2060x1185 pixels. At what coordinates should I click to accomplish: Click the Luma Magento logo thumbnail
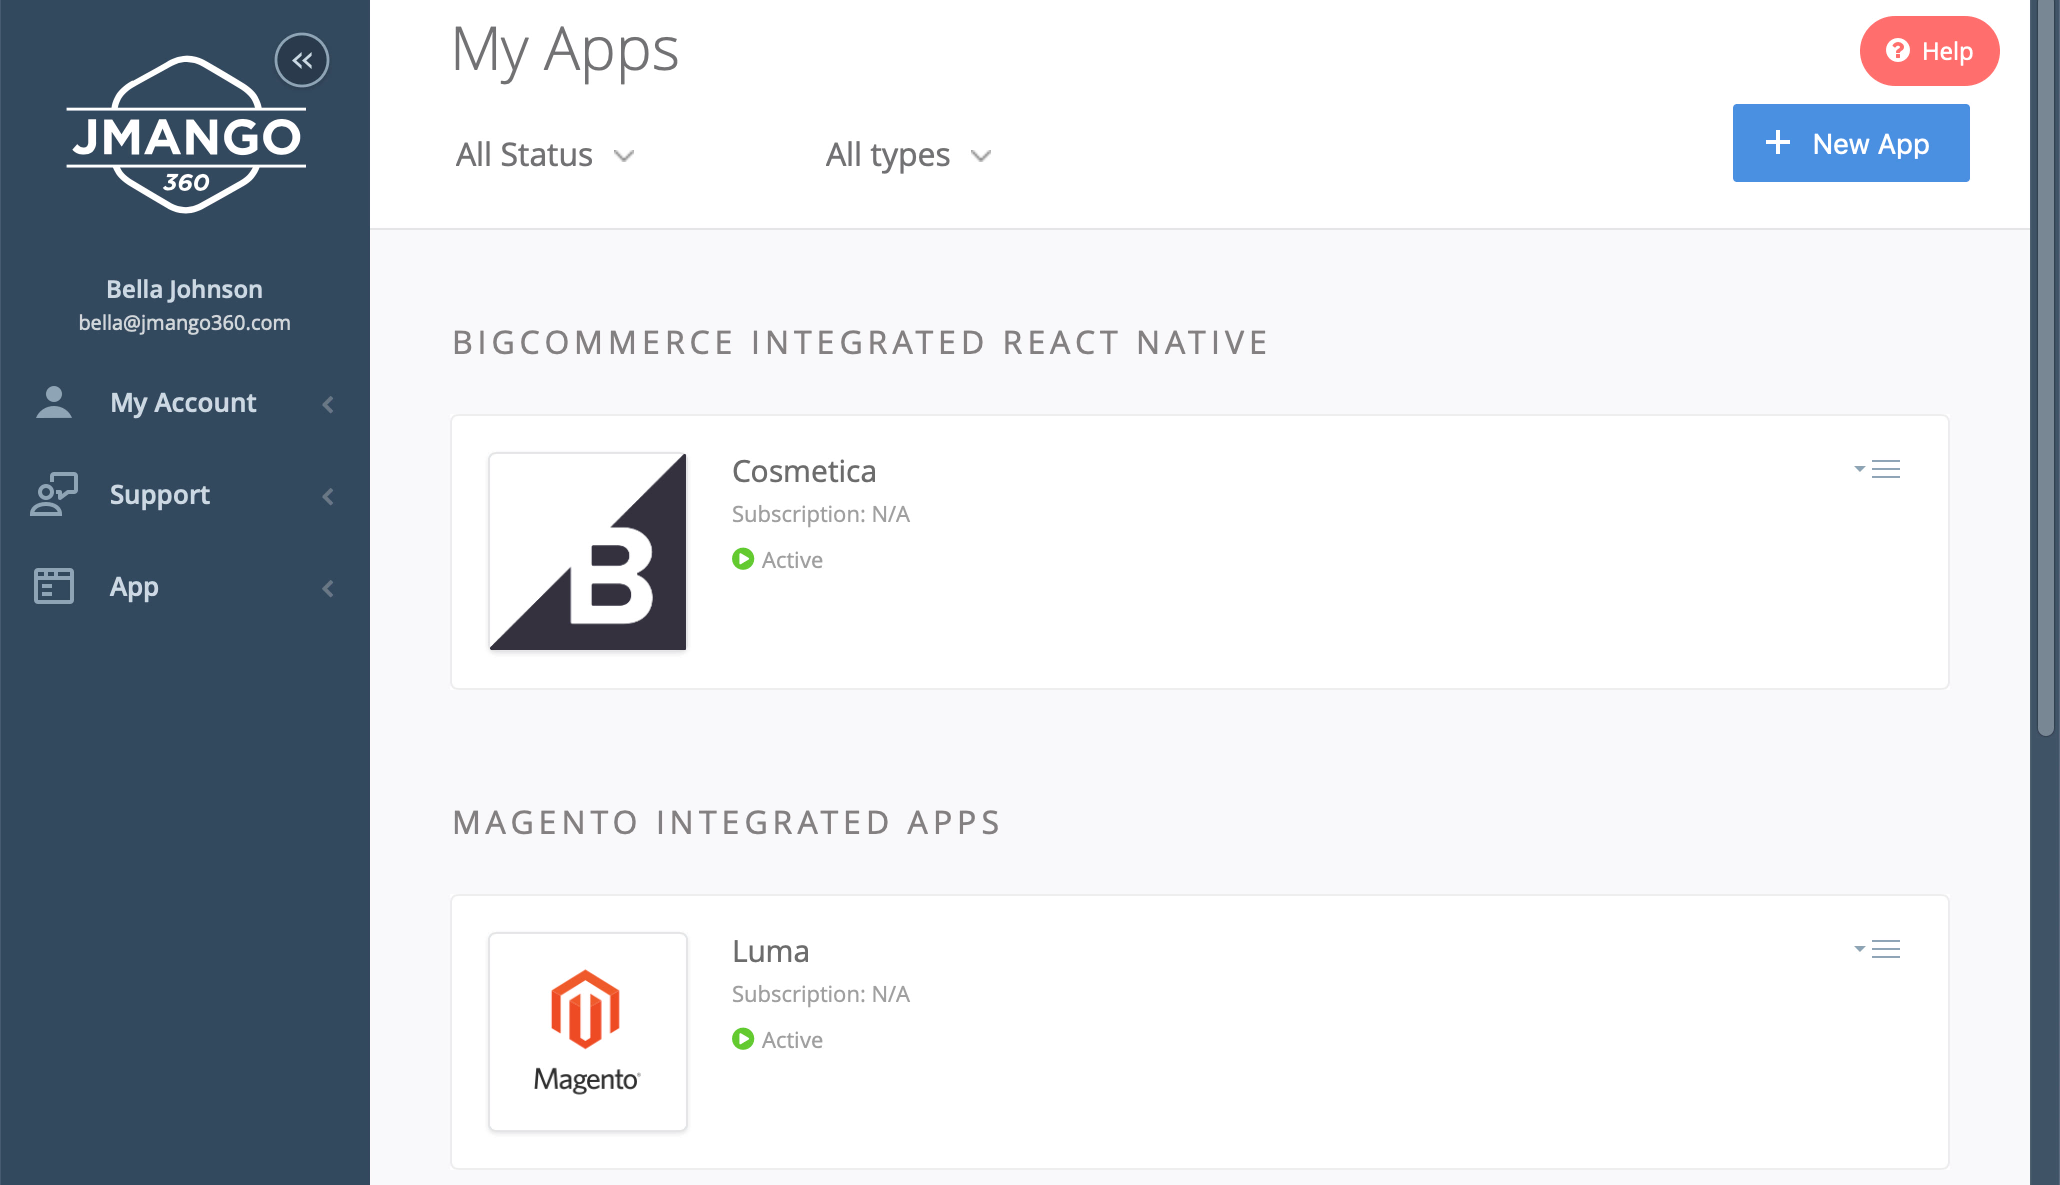[588, 1031]
